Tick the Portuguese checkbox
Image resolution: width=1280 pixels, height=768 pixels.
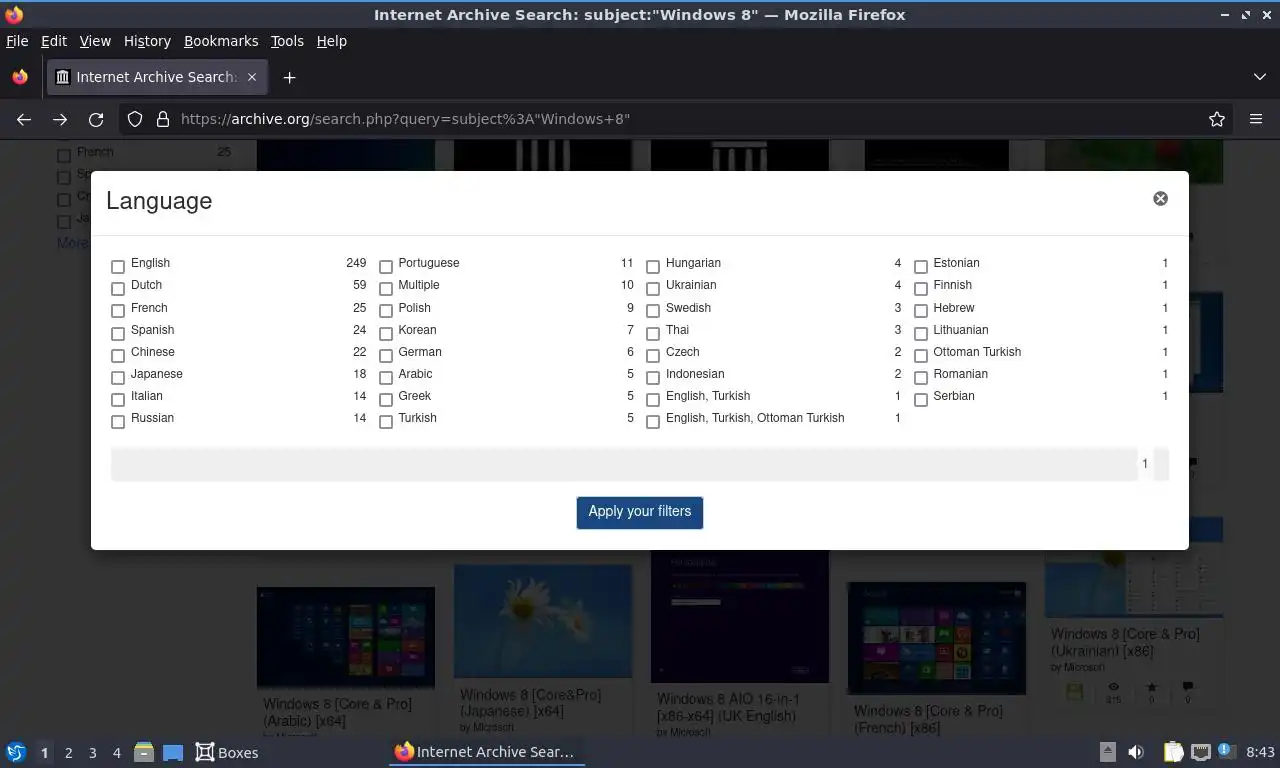point(386,267)
